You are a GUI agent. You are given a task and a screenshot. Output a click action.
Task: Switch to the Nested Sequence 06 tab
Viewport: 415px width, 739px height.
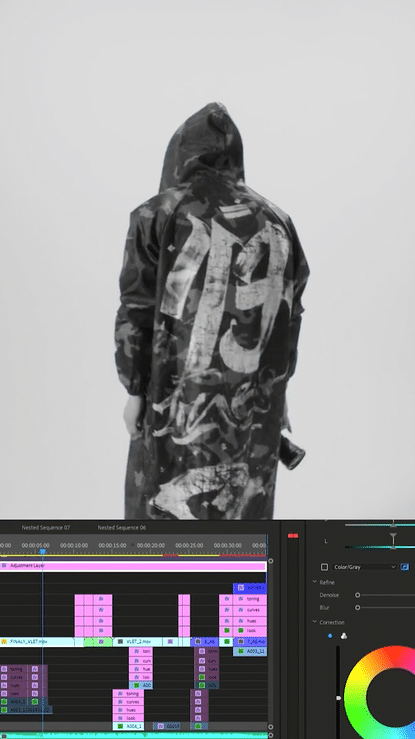(122, 527)
